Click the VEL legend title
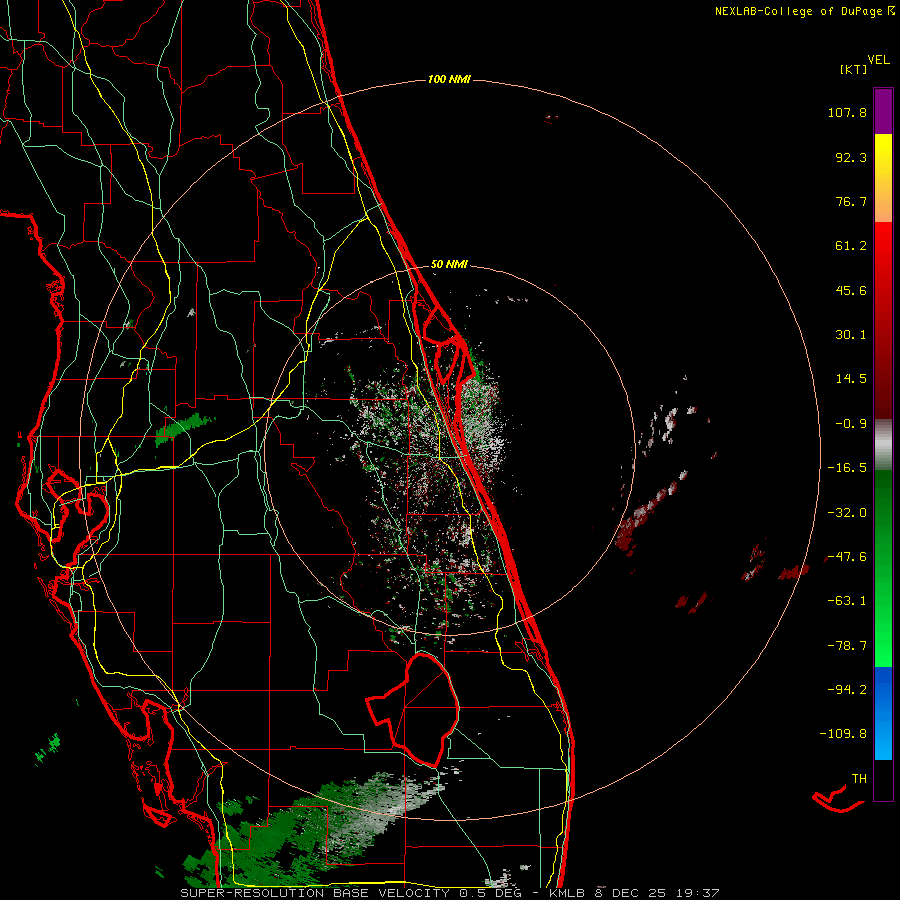The width and height of the screenshot is (900, 900). pyautogui.click(x=878, y=60)
